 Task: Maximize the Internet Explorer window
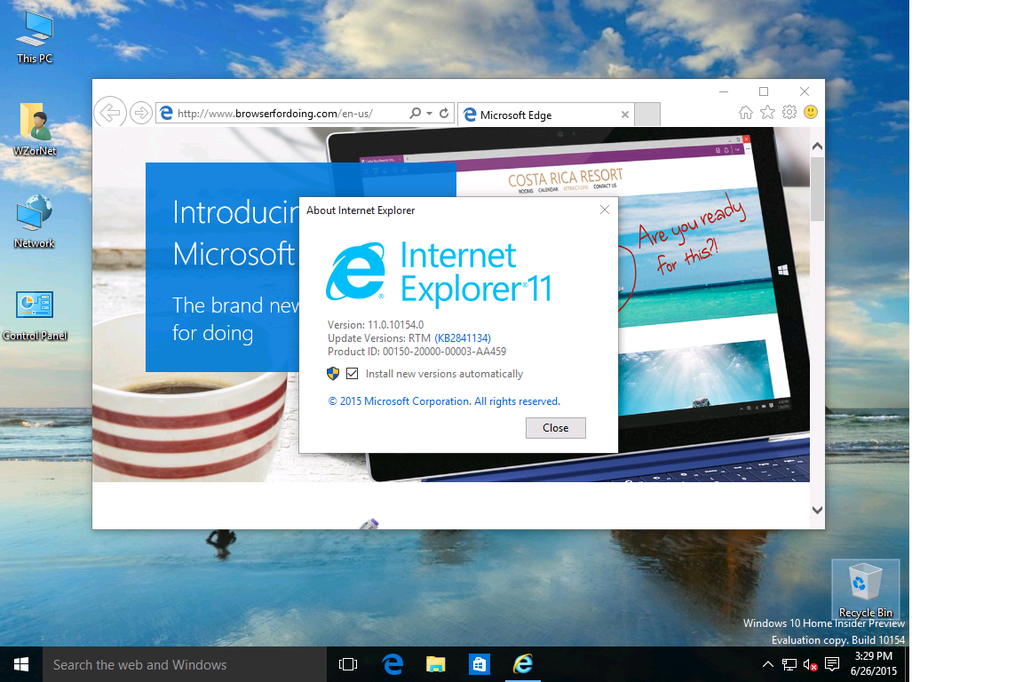[x=763, y=91]
